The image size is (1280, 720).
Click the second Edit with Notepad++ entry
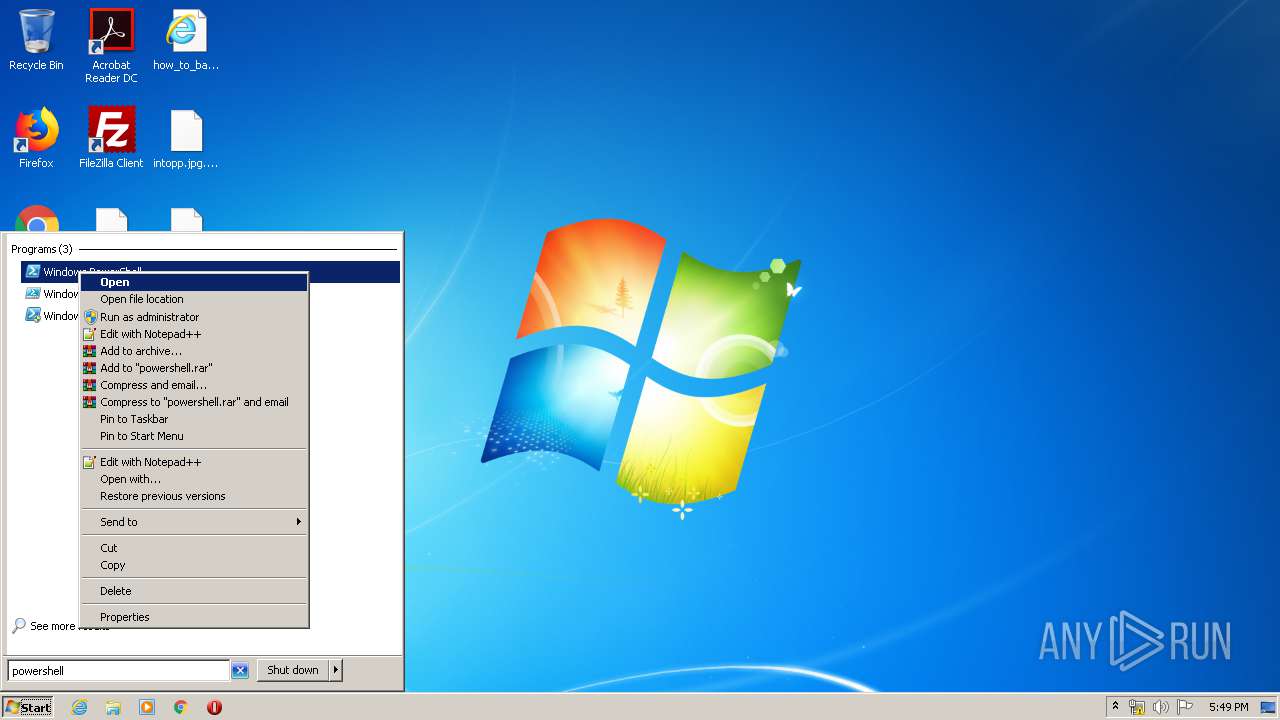194,462
